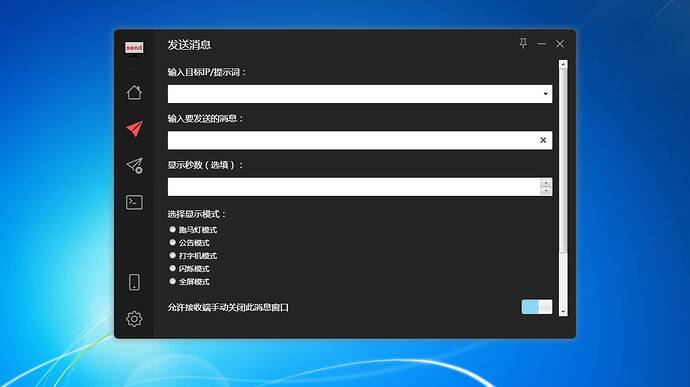The width and height of the screenshot is (690, 387).
Task: Click the 选择显示模式 label
Action: click(197, 214)
